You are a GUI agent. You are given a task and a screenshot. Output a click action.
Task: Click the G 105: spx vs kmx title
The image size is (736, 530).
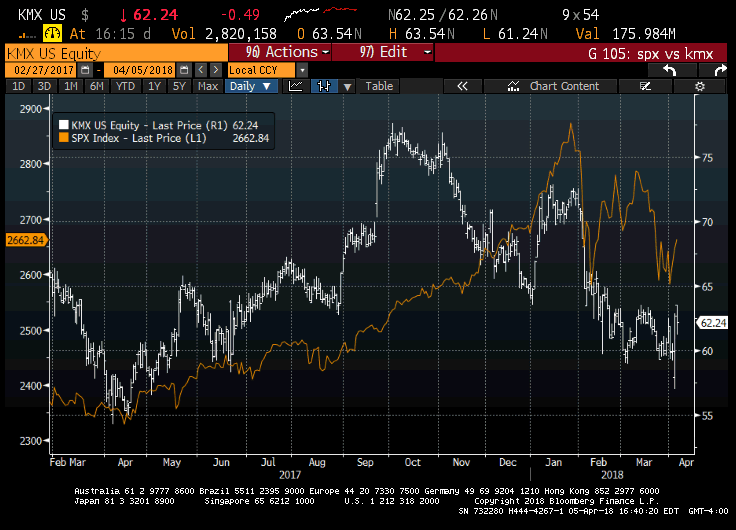click(x=651, y=54)
